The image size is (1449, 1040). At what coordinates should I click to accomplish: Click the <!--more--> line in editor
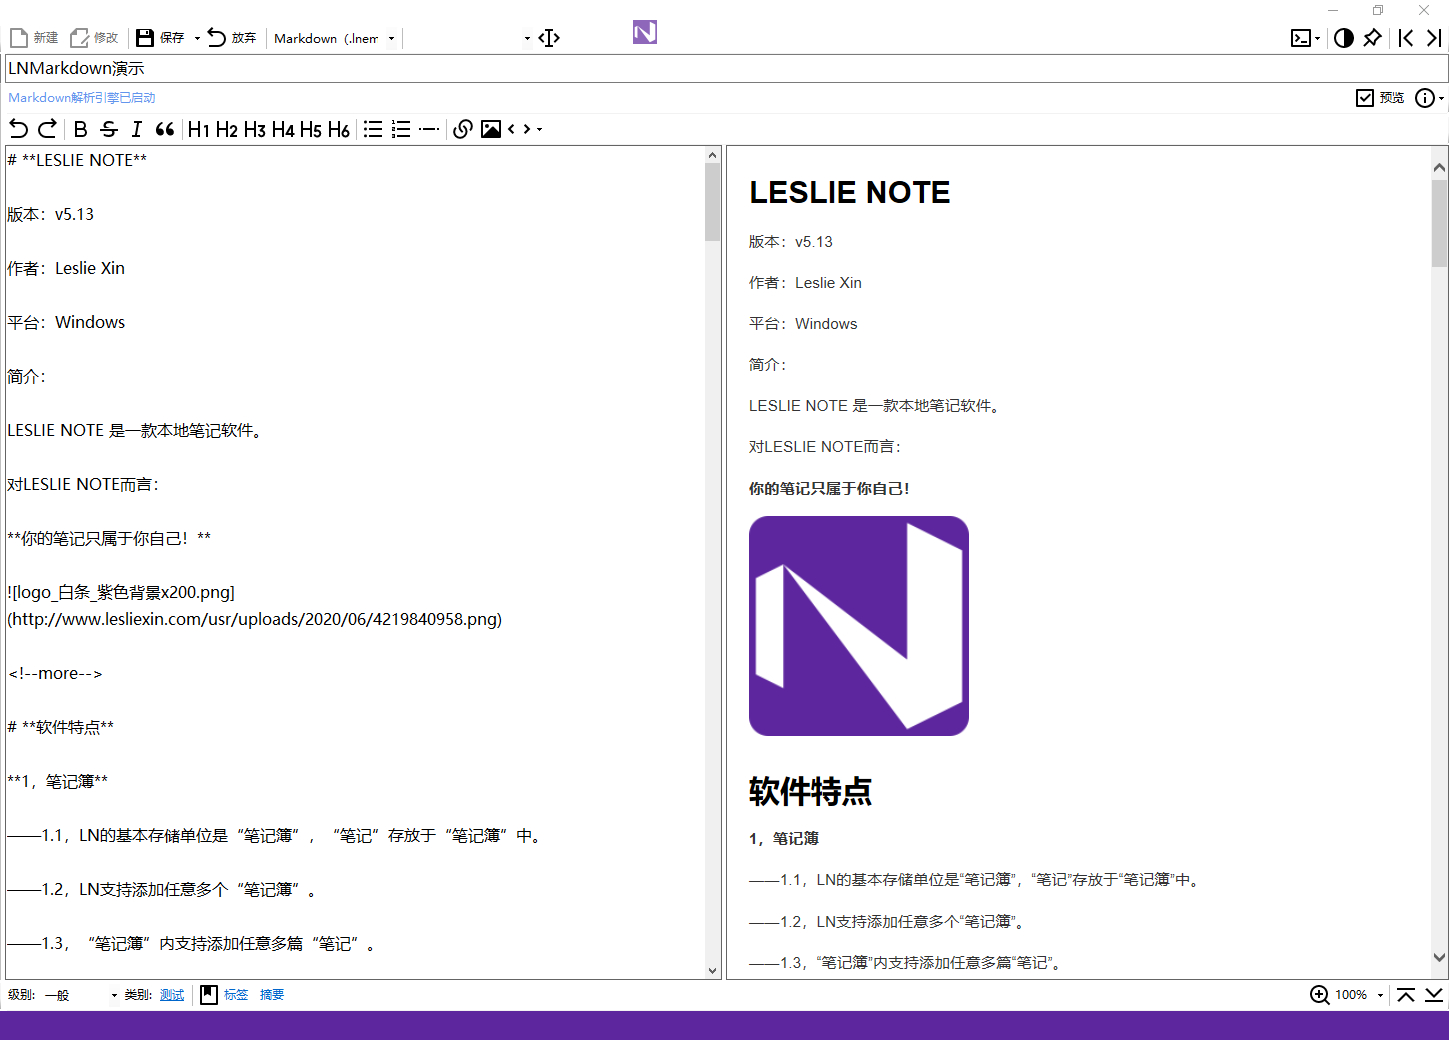[55, 673]
